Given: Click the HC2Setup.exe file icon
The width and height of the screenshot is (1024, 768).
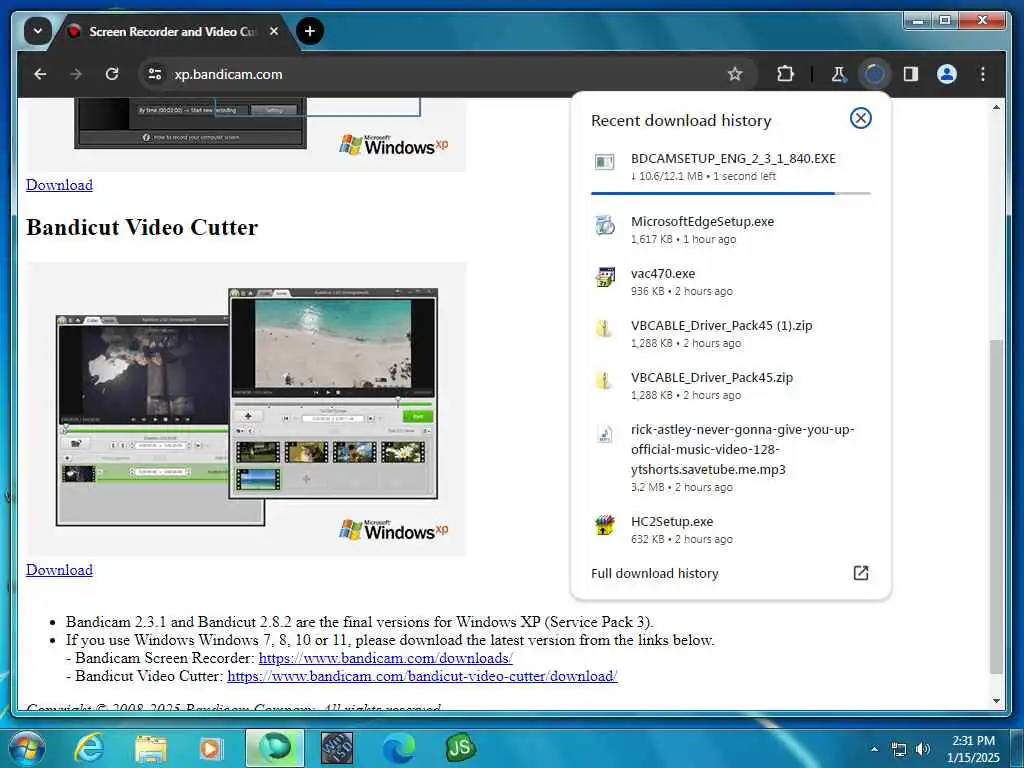Looking at the screenshot, I should 604,525.
